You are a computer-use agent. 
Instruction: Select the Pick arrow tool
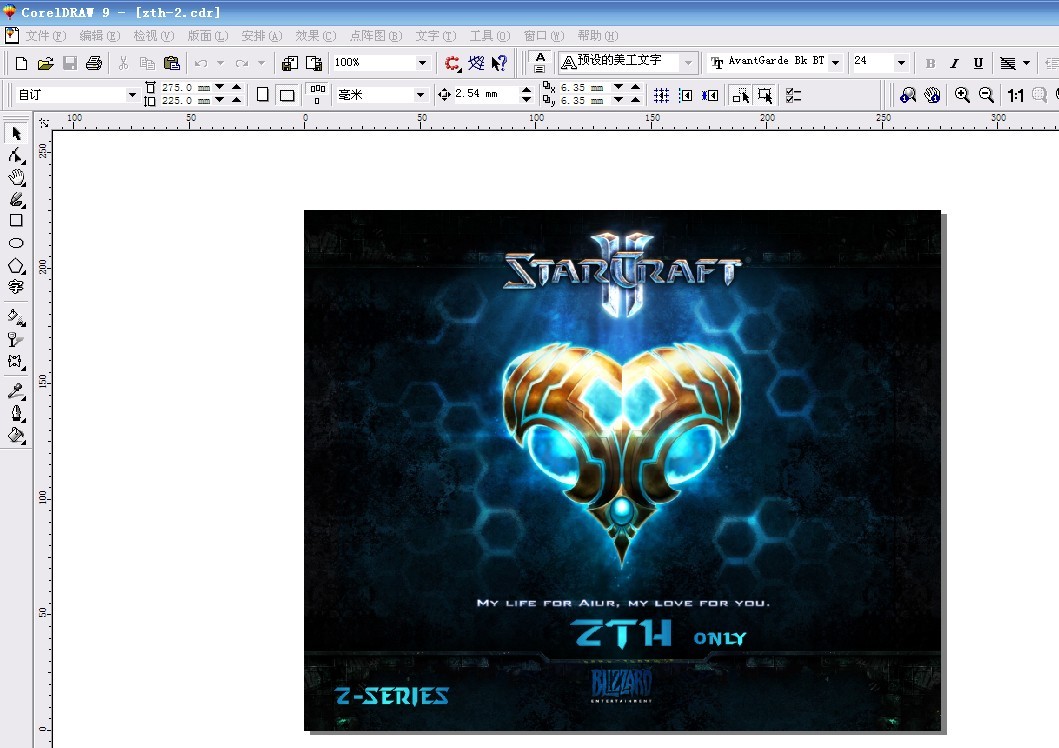click(x=16, y=133)
